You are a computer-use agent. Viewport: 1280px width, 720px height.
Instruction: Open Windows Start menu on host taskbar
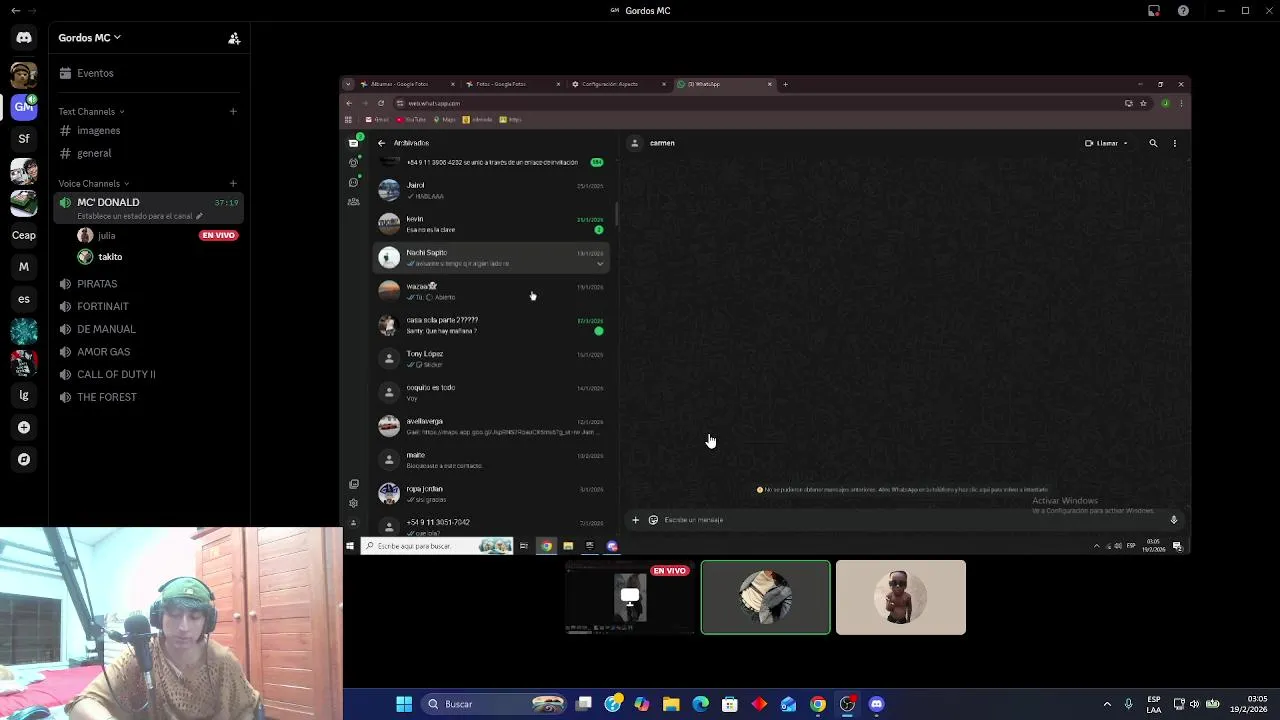(x=404, y=704)
